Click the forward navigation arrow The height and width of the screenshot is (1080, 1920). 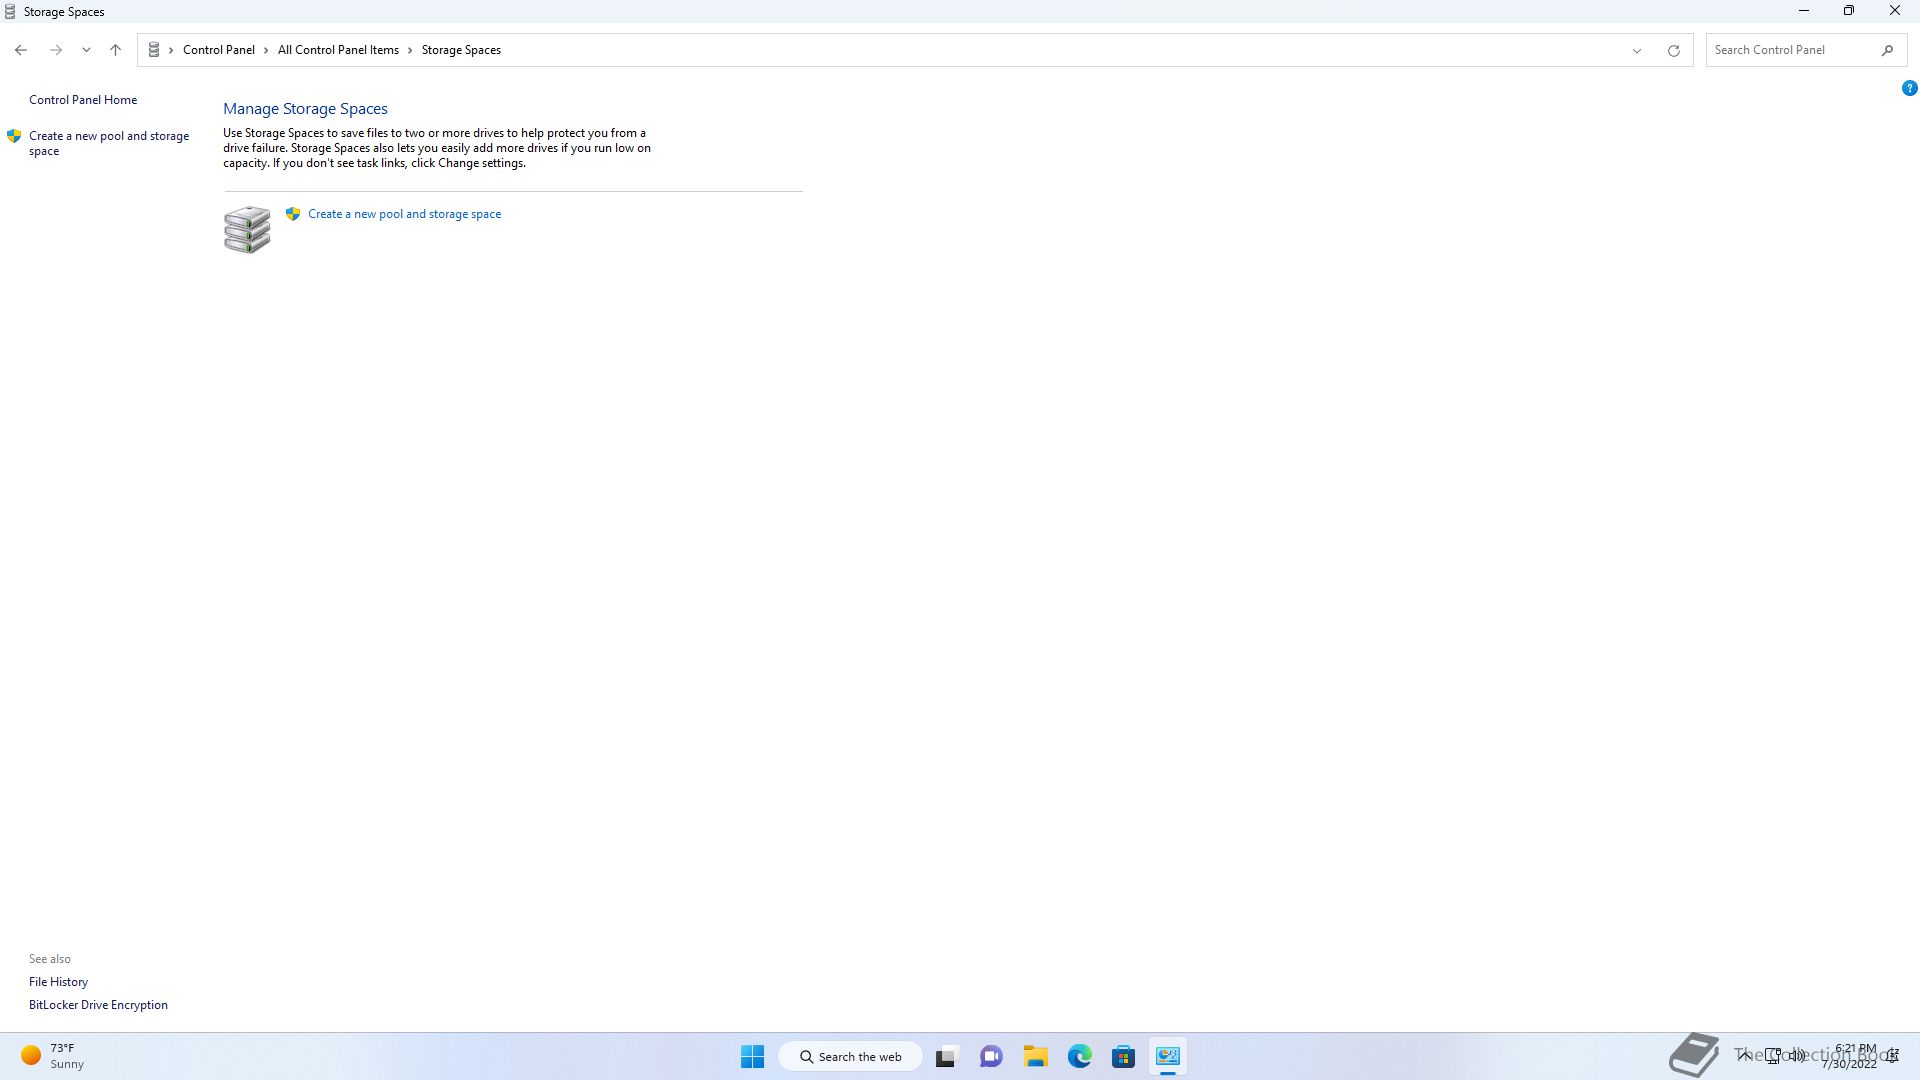pyautogui.click(x=56, y=50)
